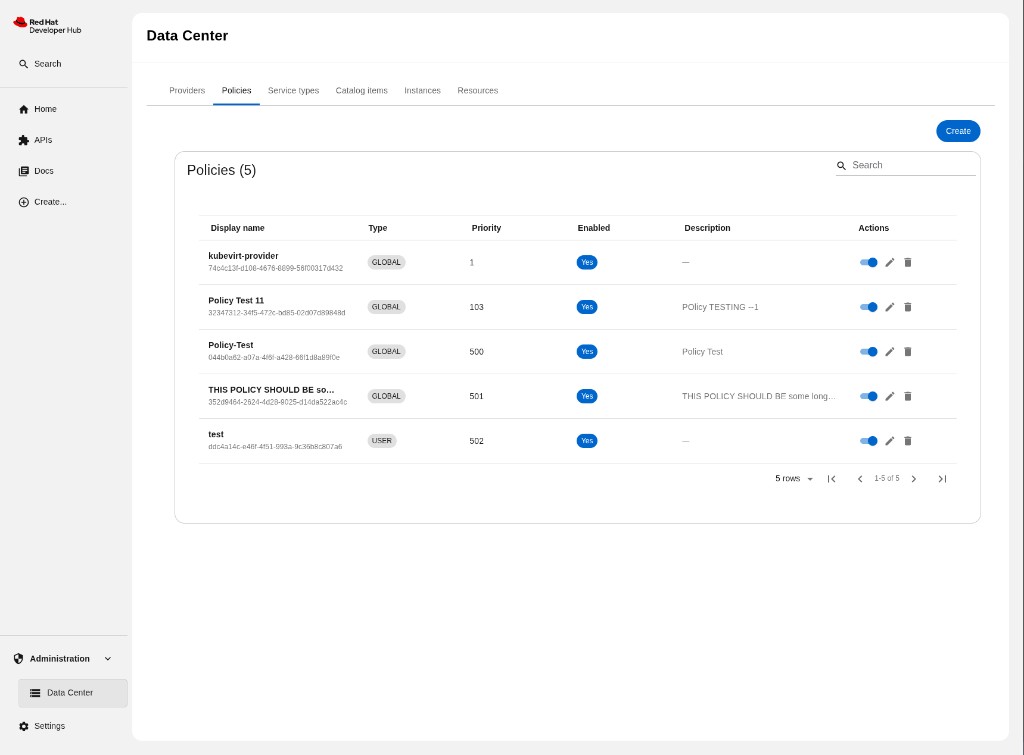The image size is (1024, 755).
Task: Sort by Display name column
Action: click(237, 228)
